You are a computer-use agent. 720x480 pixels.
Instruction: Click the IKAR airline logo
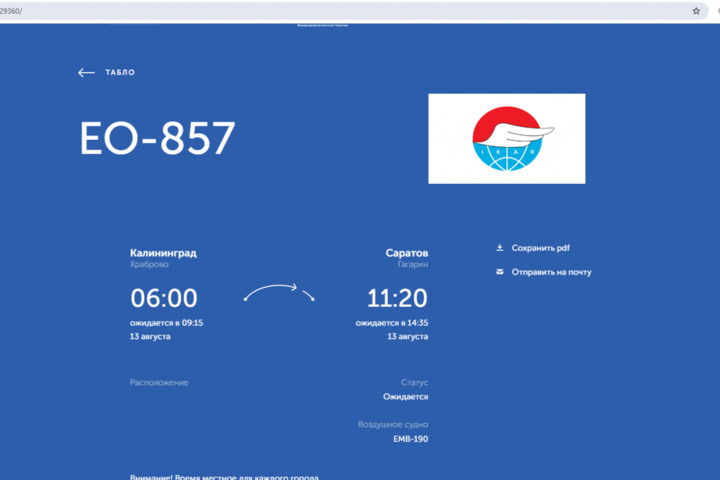pyautogui.click(x=507, y=139)
